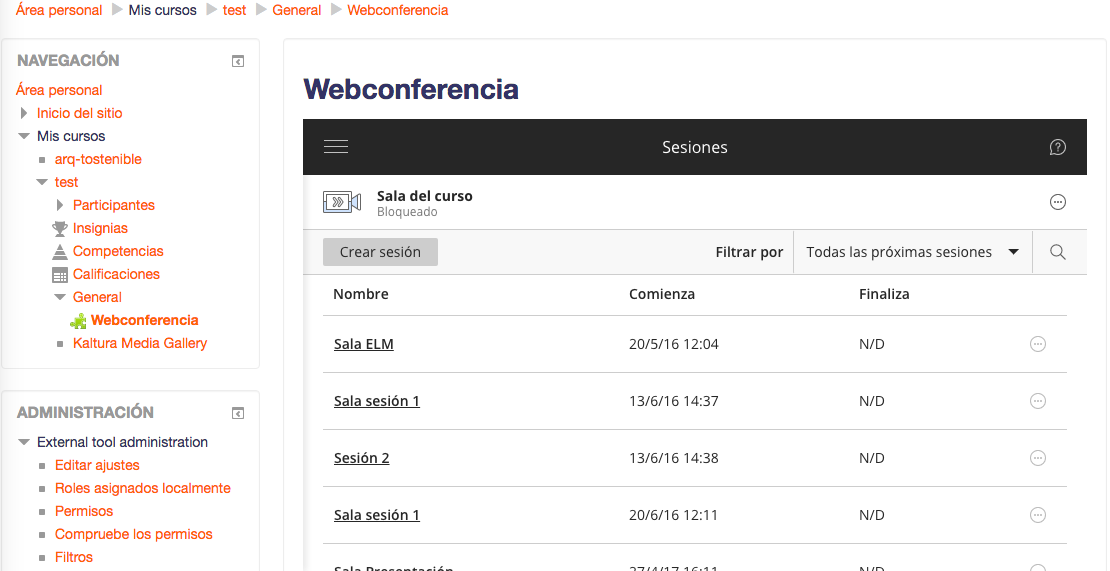Open Compruebe los permisos
Image resolution: width=1110 pixels, height=571 pixels.
pyautogui.click(x=134, y=534)
